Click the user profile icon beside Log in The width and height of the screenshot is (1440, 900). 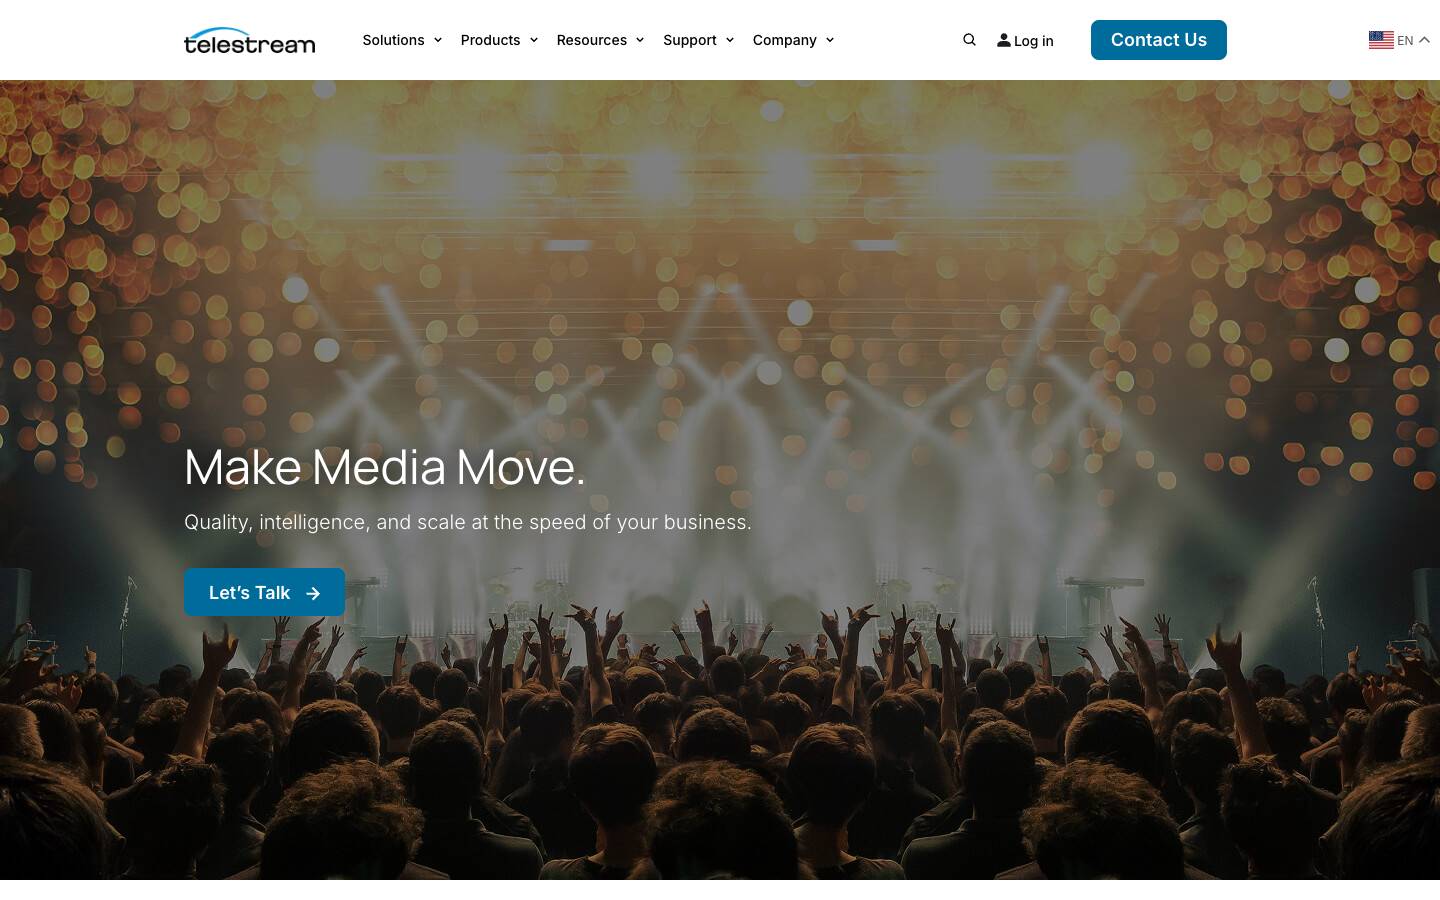coord(1004,40)
